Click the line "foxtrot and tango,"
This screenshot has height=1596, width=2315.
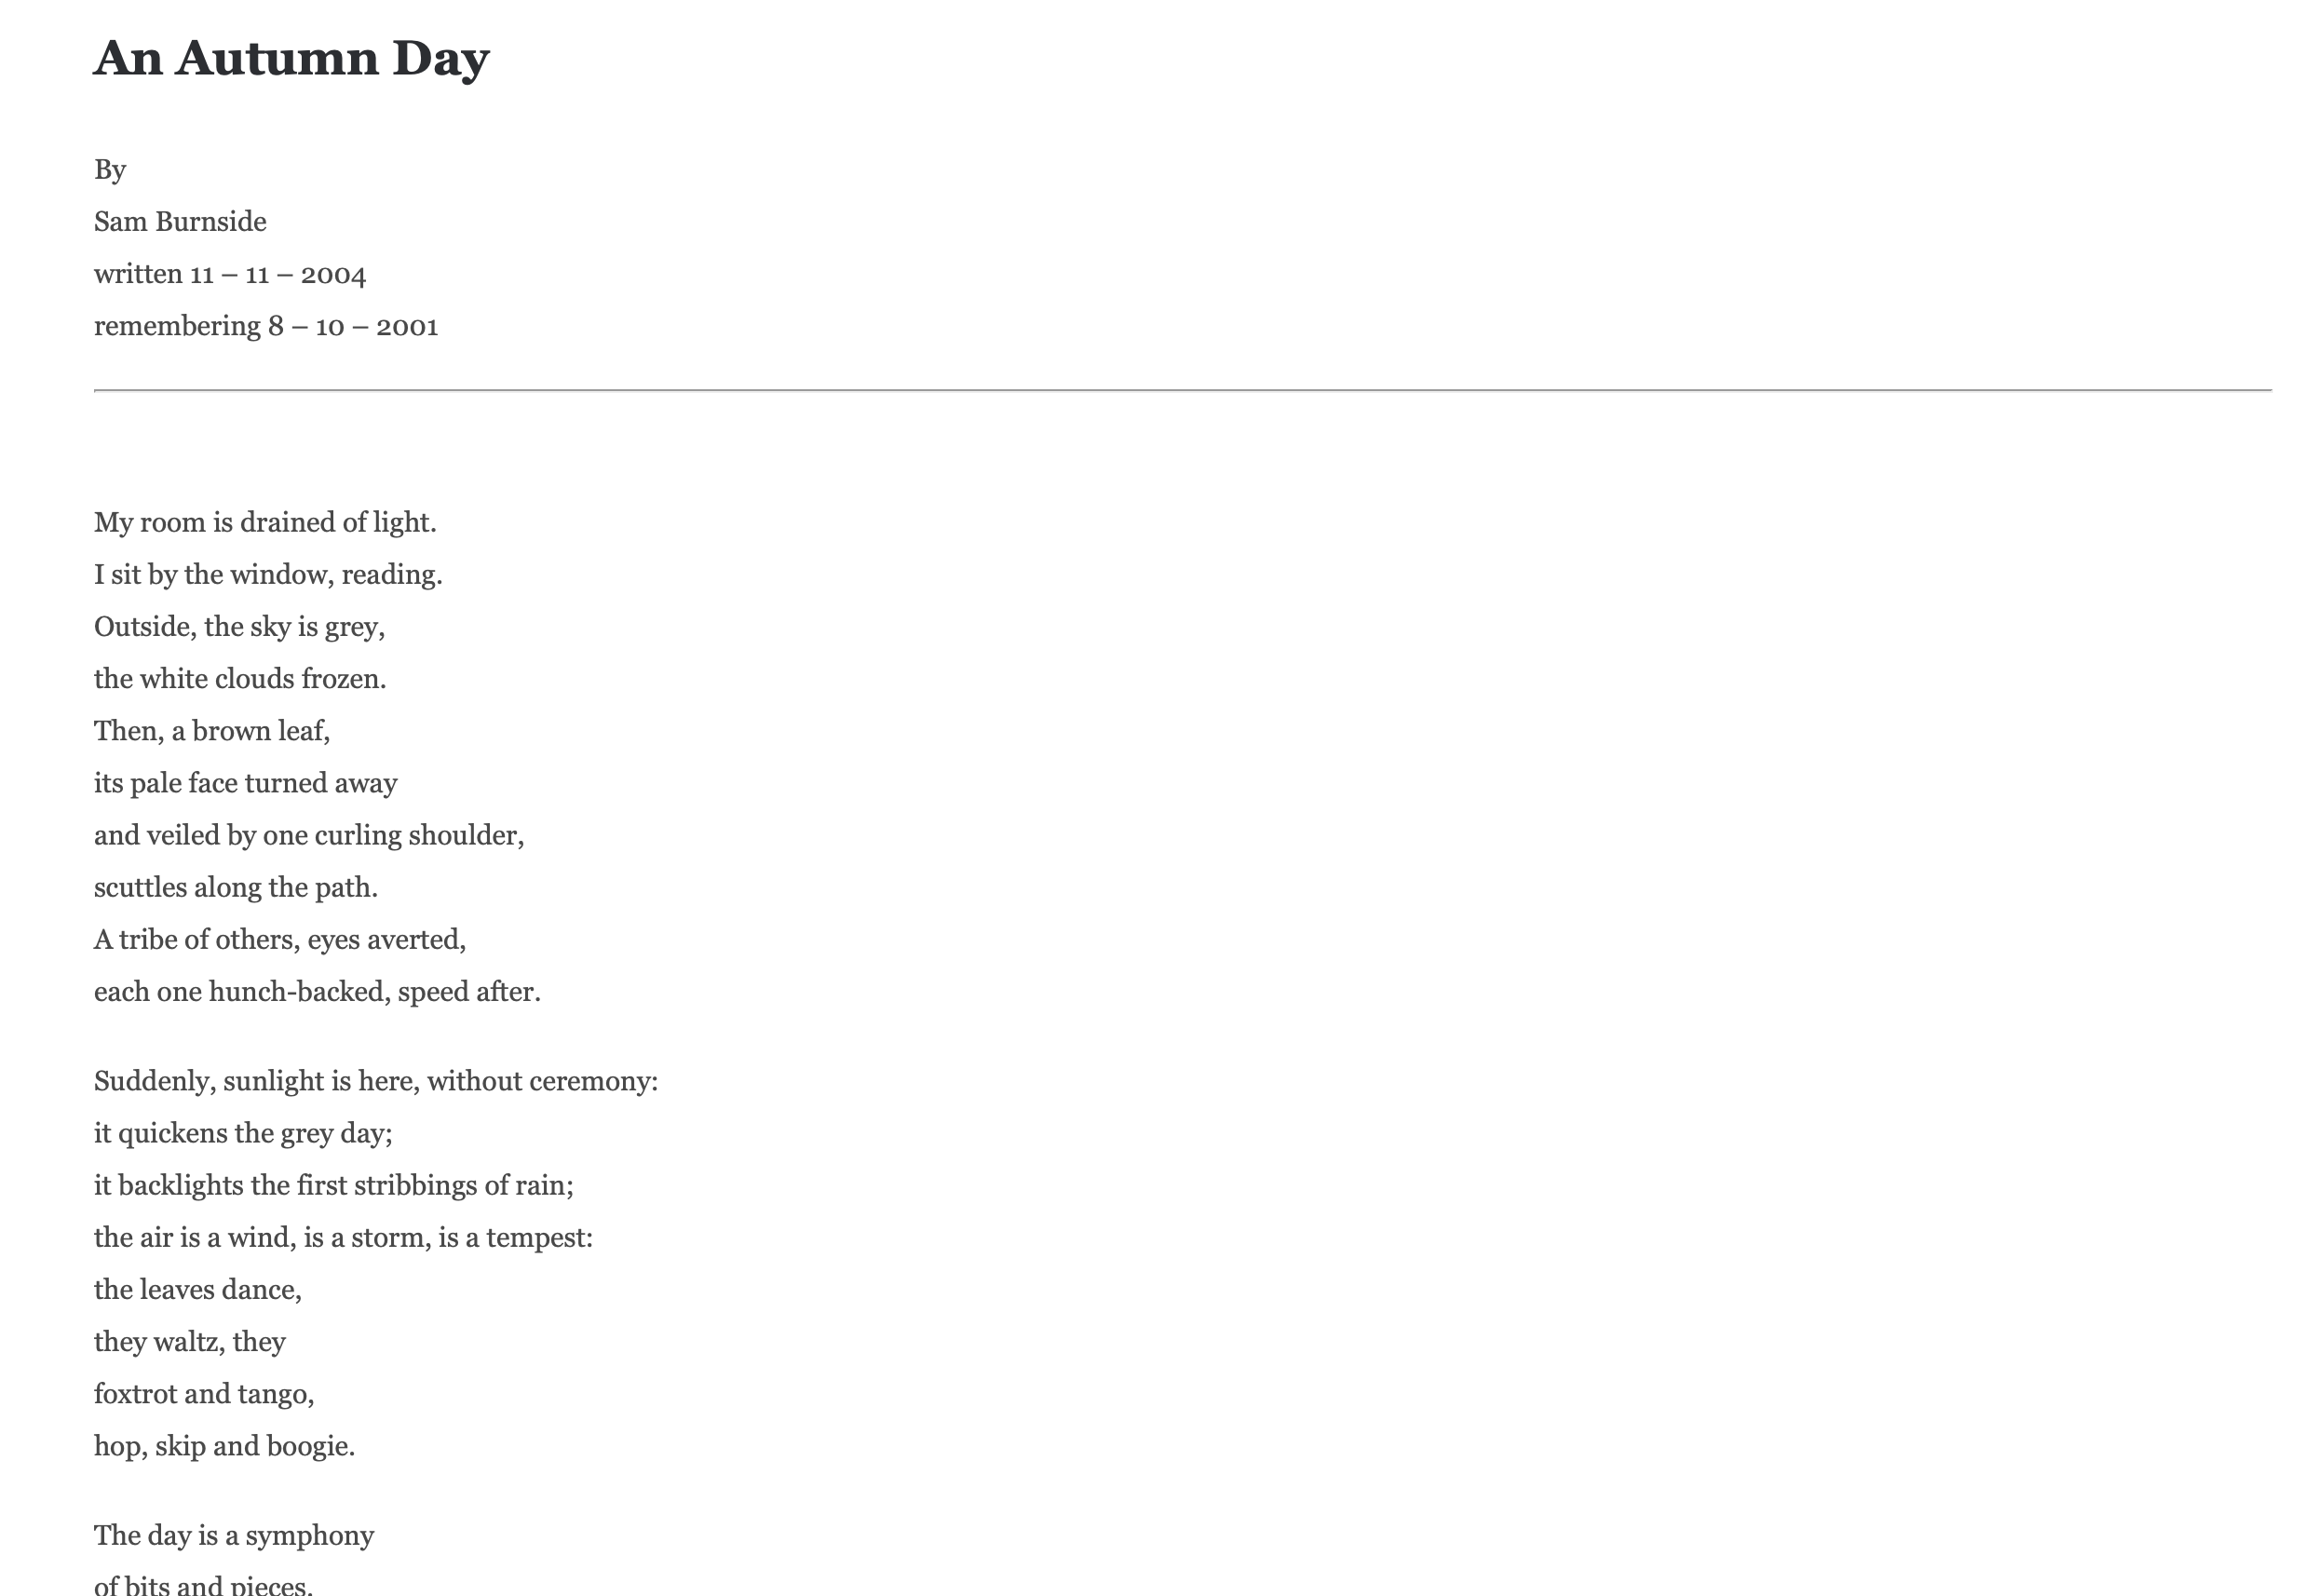[204, 1393]
